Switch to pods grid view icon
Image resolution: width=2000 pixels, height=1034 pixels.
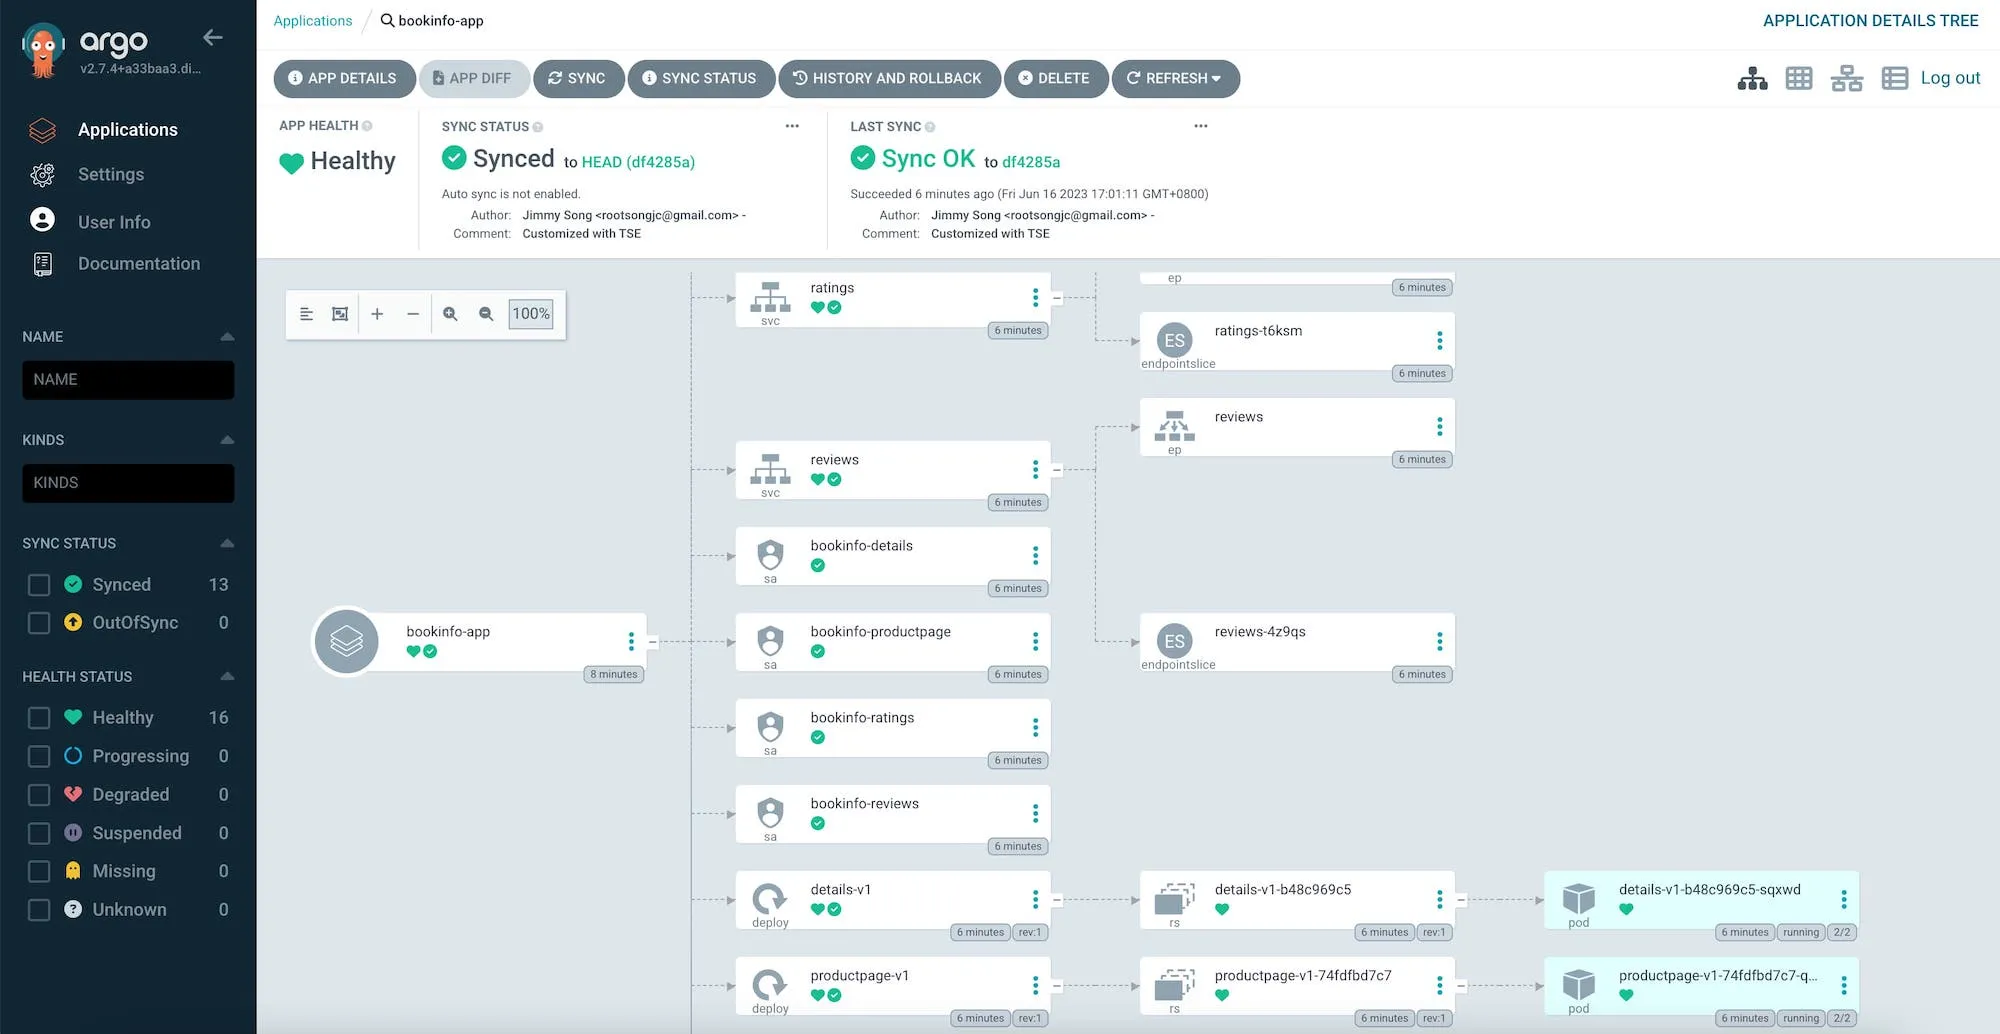[1799, 78]
